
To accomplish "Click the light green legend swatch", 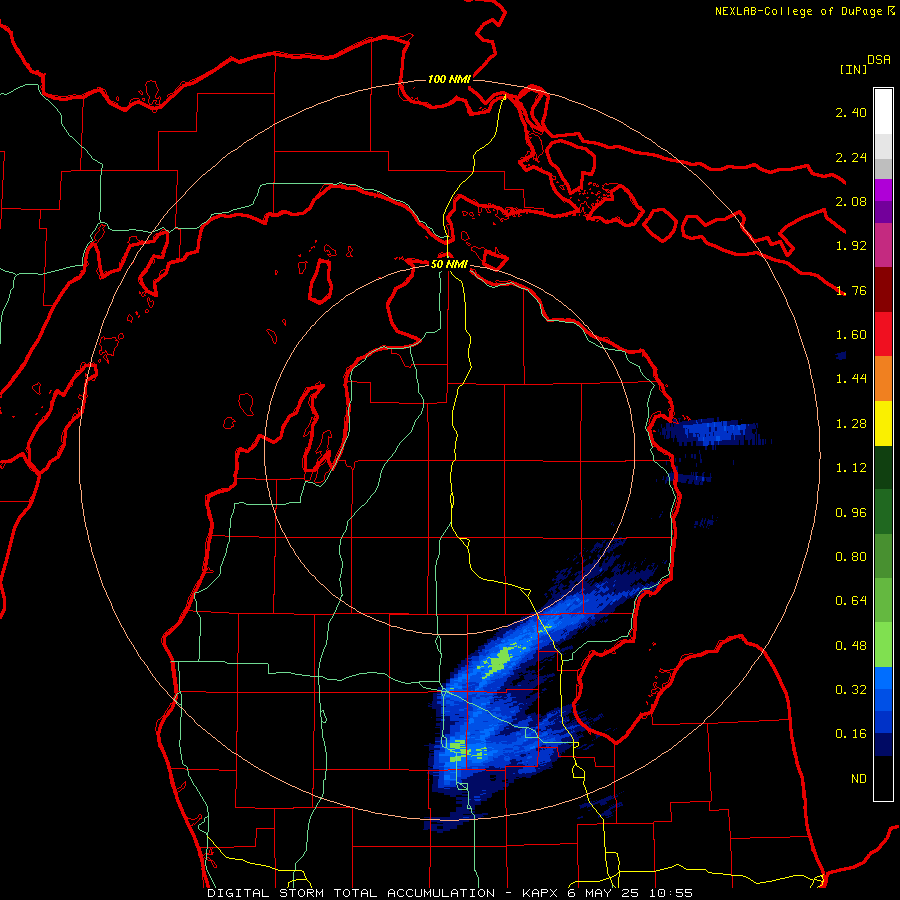I will tap(883, 645).
